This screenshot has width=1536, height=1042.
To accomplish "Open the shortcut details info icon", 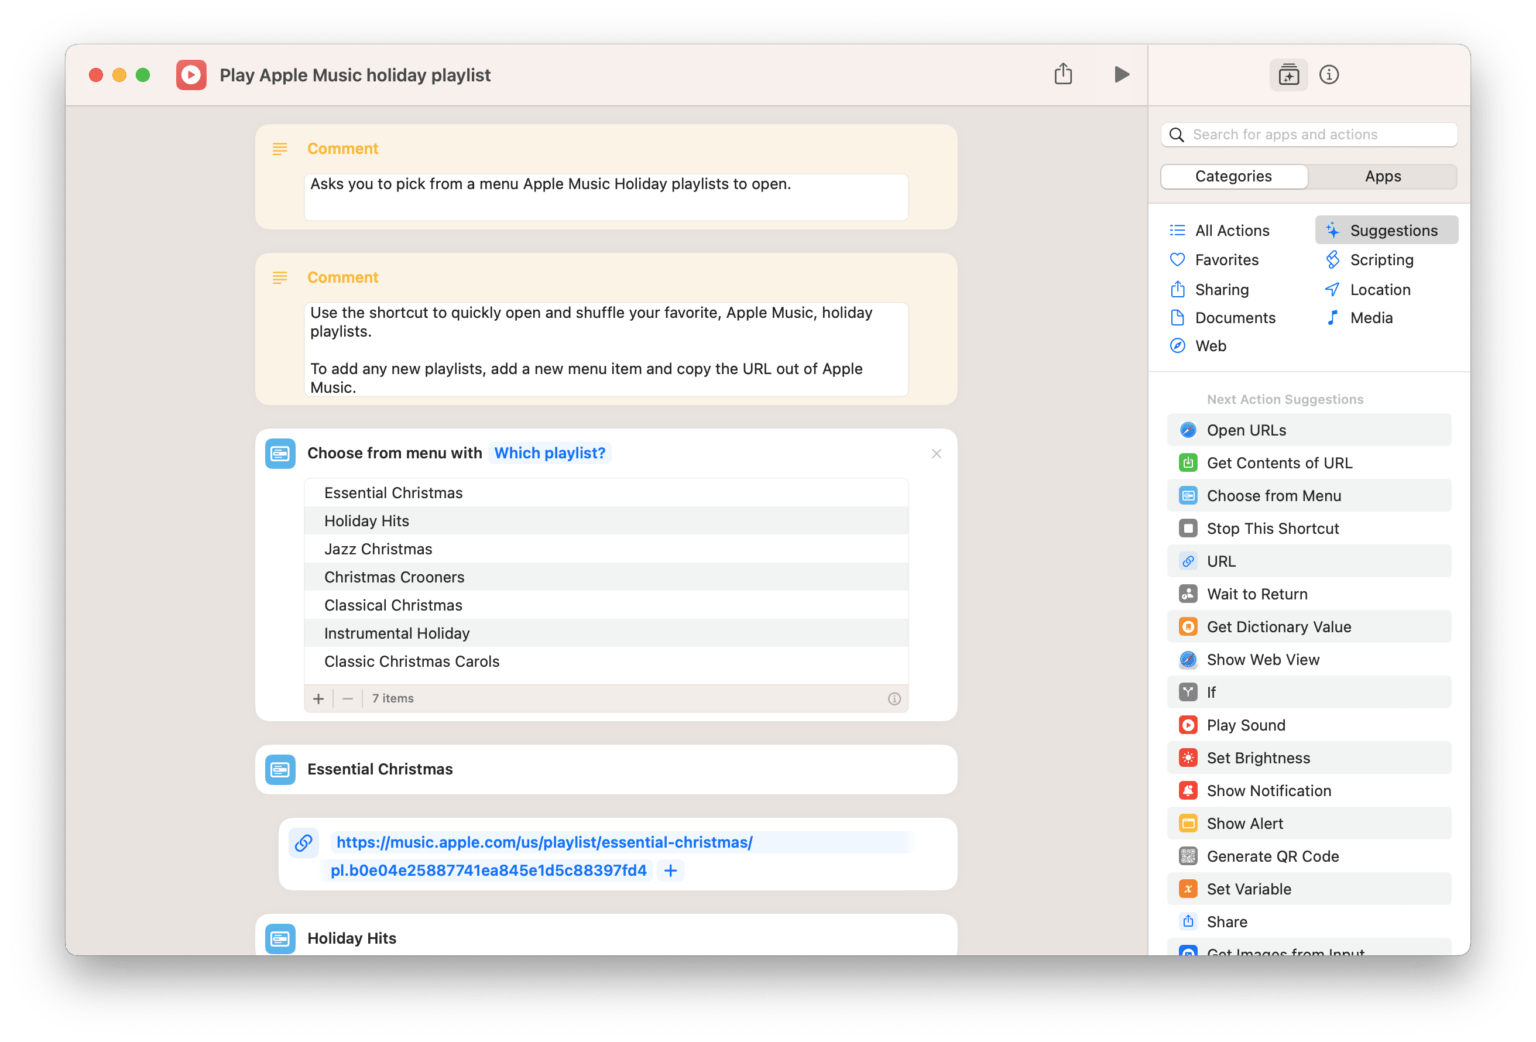I will pyautogui.click(x=1329, y=75).
